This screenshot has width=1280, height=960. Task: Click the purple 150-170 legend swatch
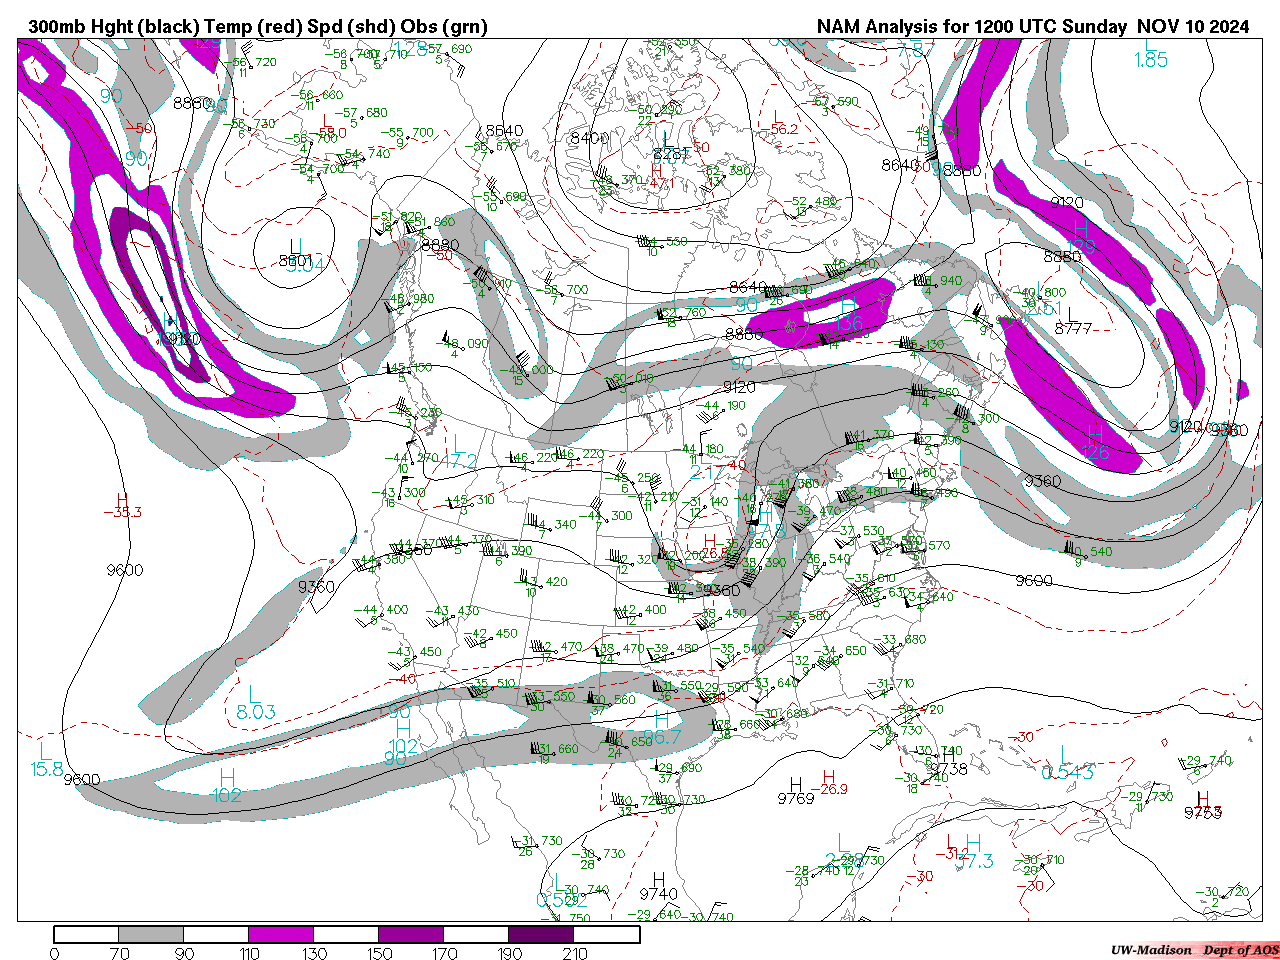[411, 934]
